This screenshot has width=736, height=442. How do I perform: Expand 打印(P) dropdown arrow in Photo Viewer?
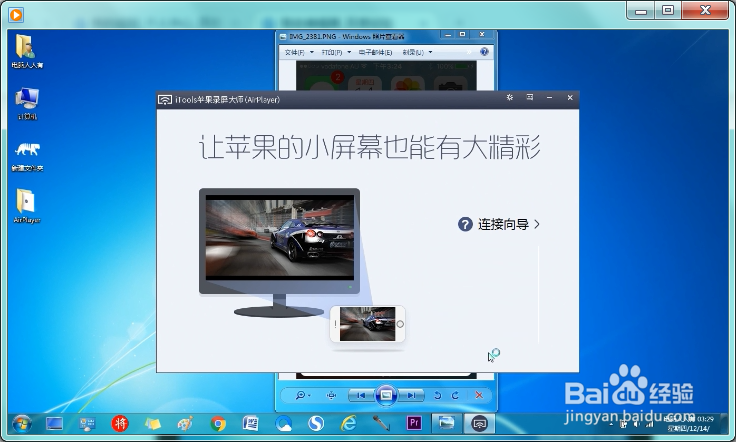(349, 52)
